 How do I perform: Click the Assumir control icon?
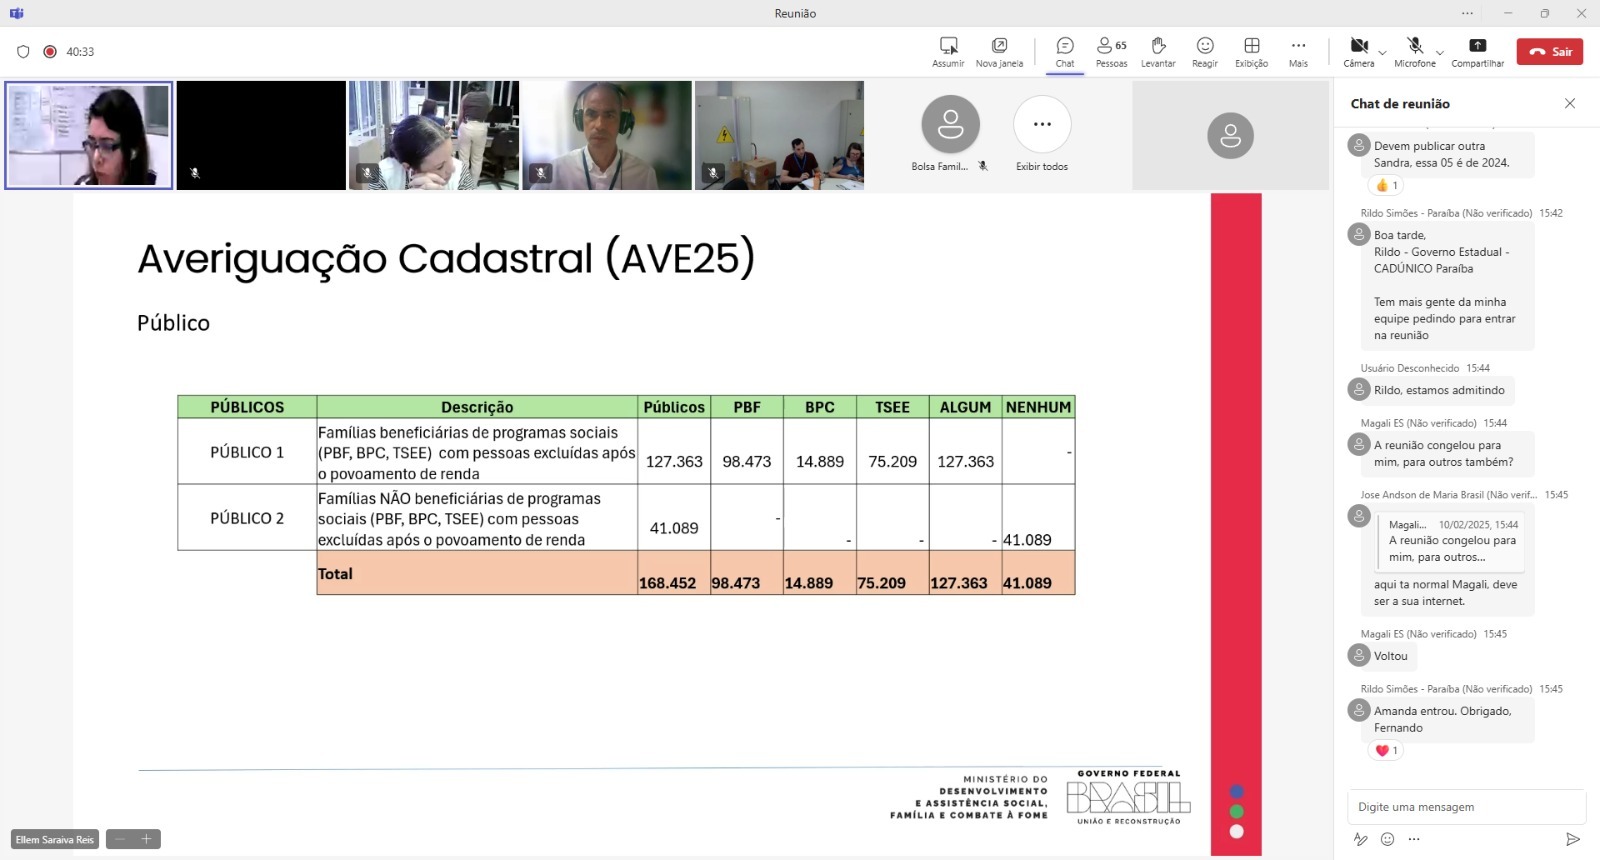point(948,47)
